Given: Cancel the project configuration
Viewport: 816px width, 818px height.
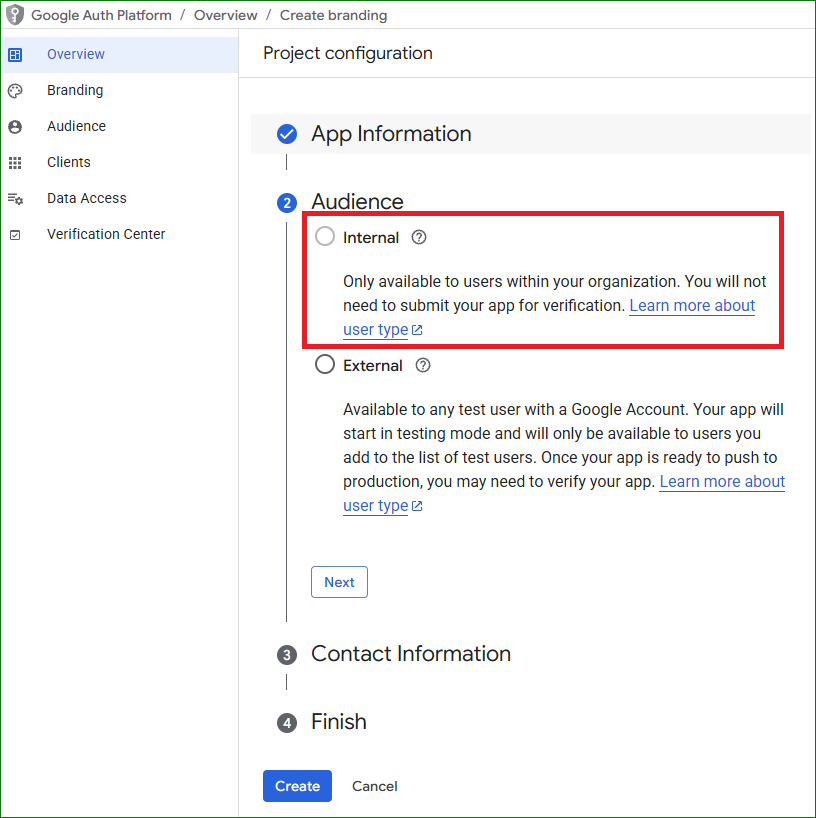Looking at the screenshot, I should pos(375,786).
